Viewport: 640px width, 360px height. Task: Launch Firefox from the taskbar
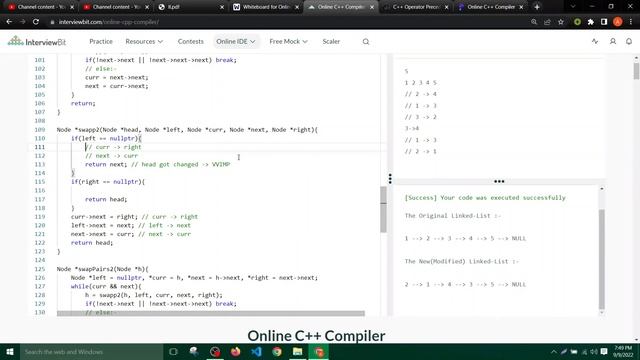click(x=236, y=352)
